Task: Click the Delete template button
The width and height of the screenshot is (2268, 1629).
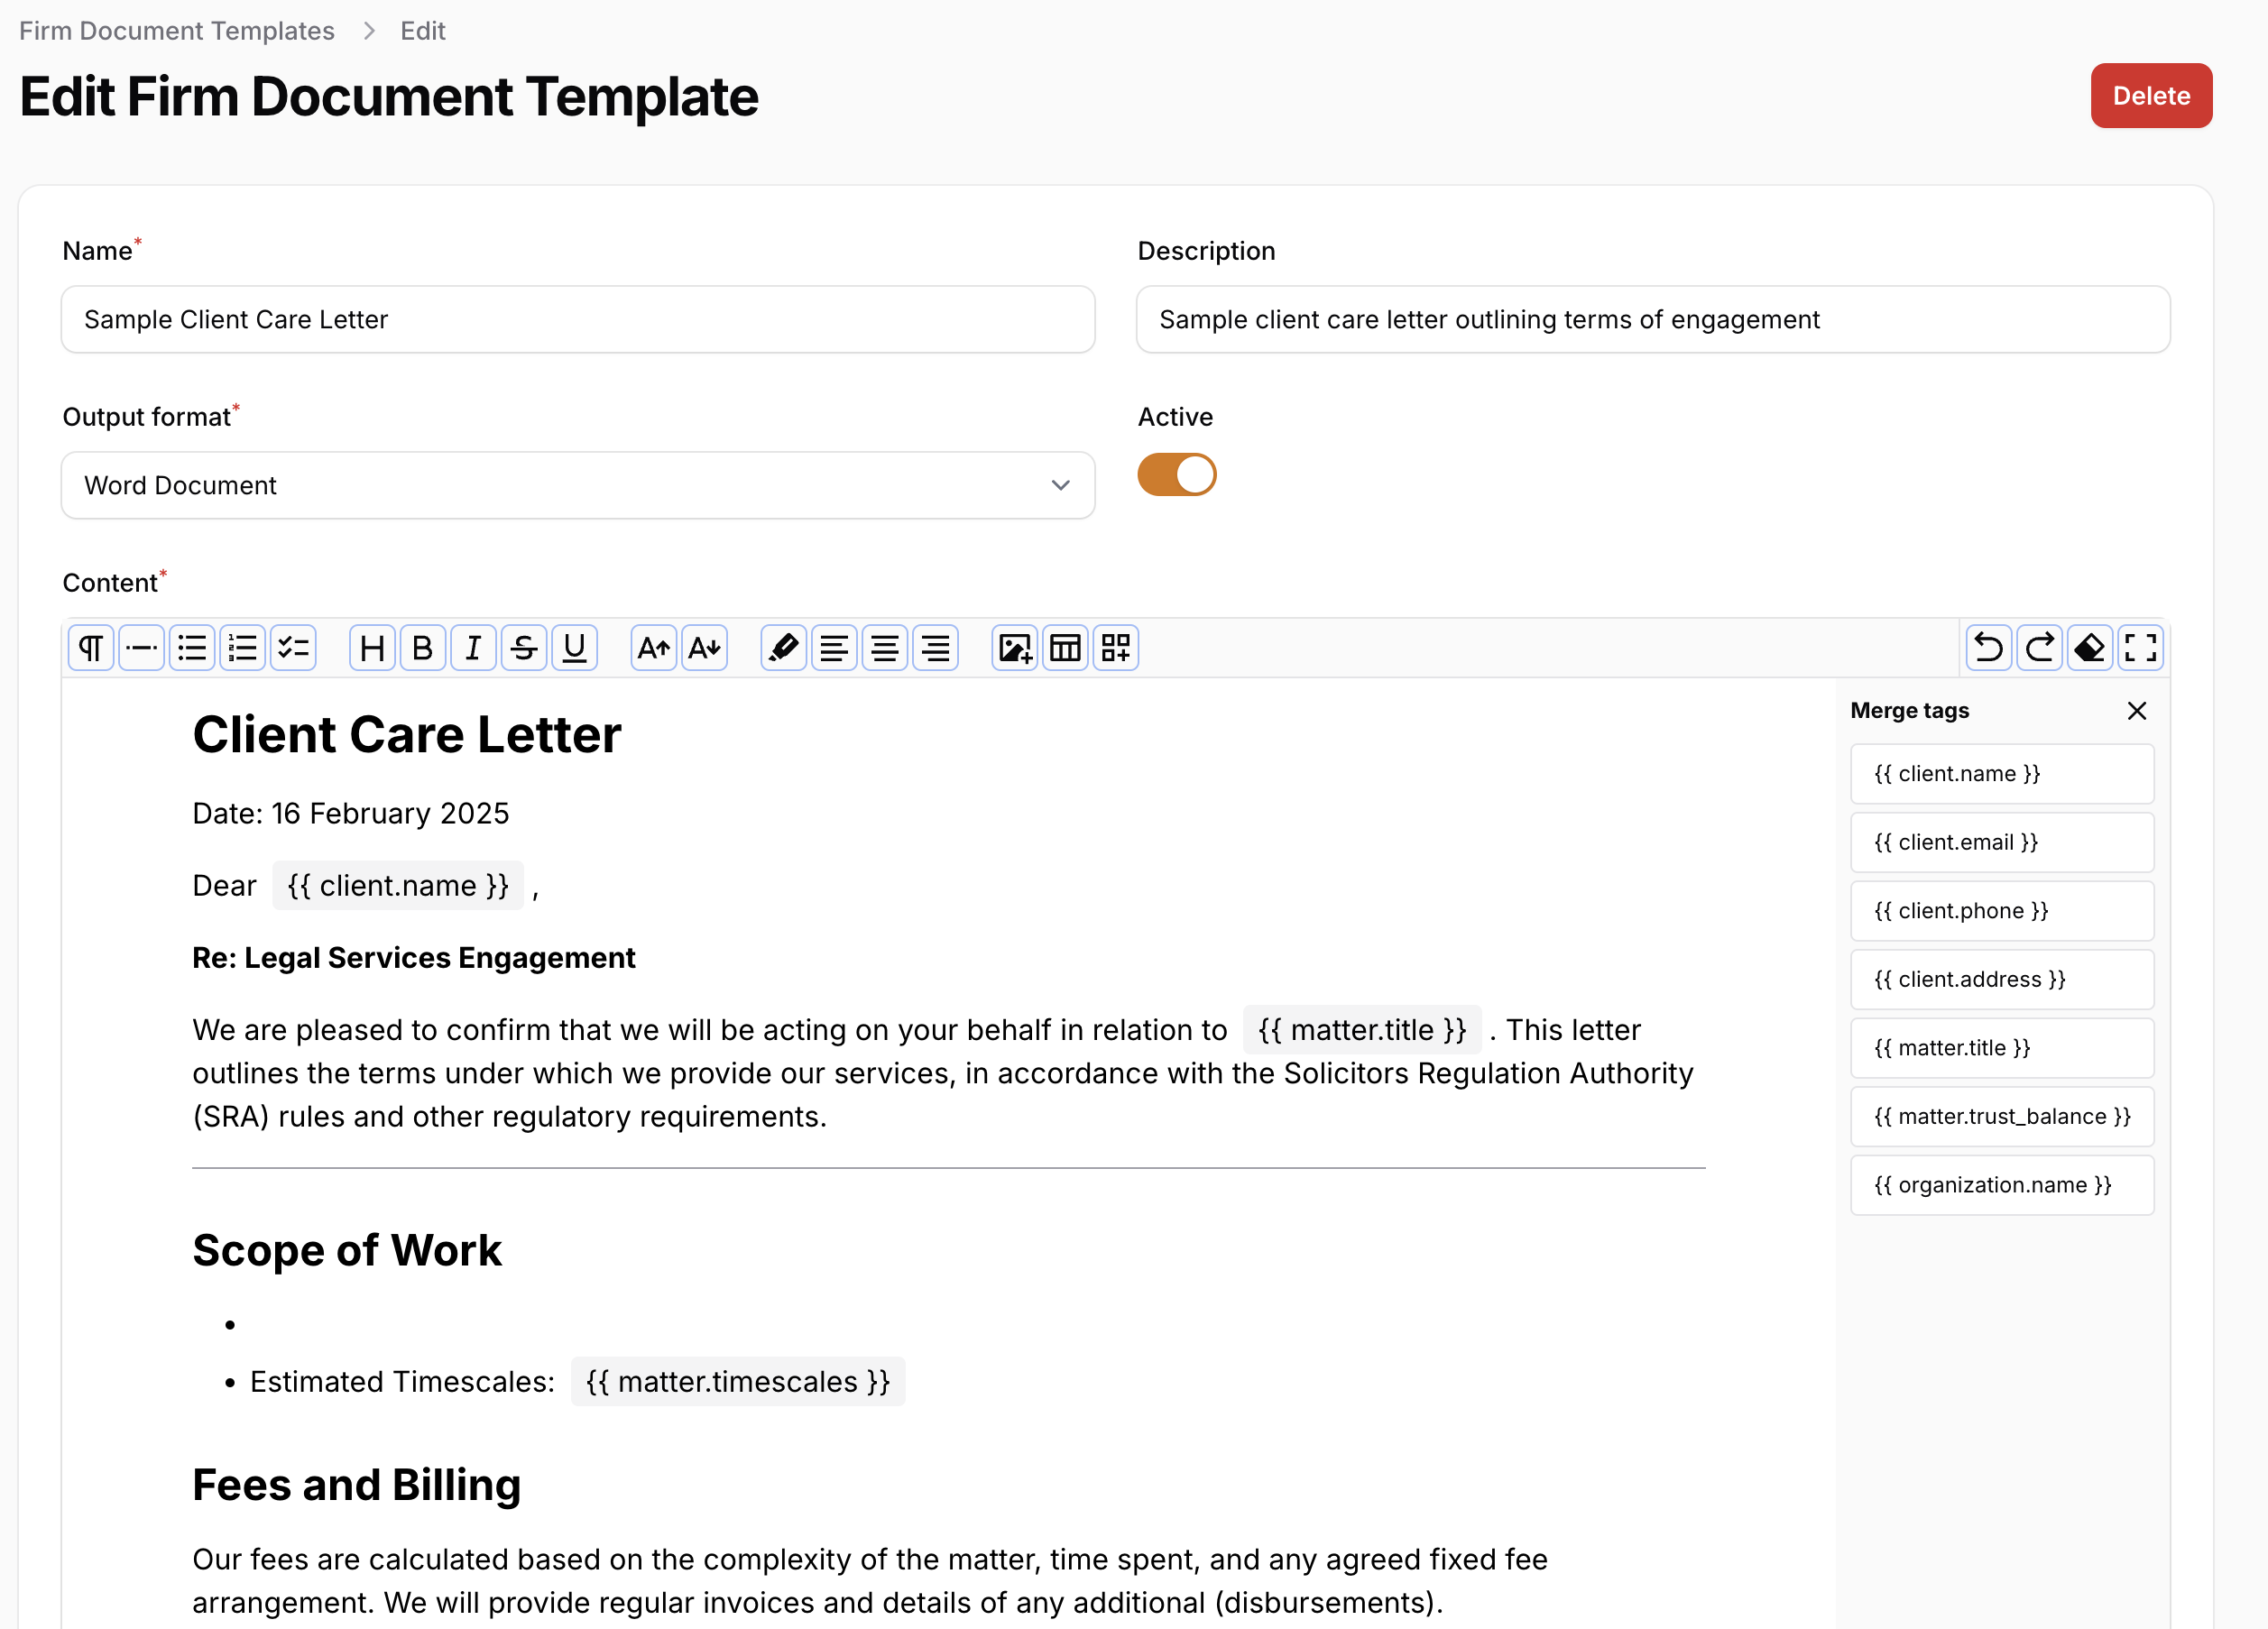Action: (x=2152, y=95)
